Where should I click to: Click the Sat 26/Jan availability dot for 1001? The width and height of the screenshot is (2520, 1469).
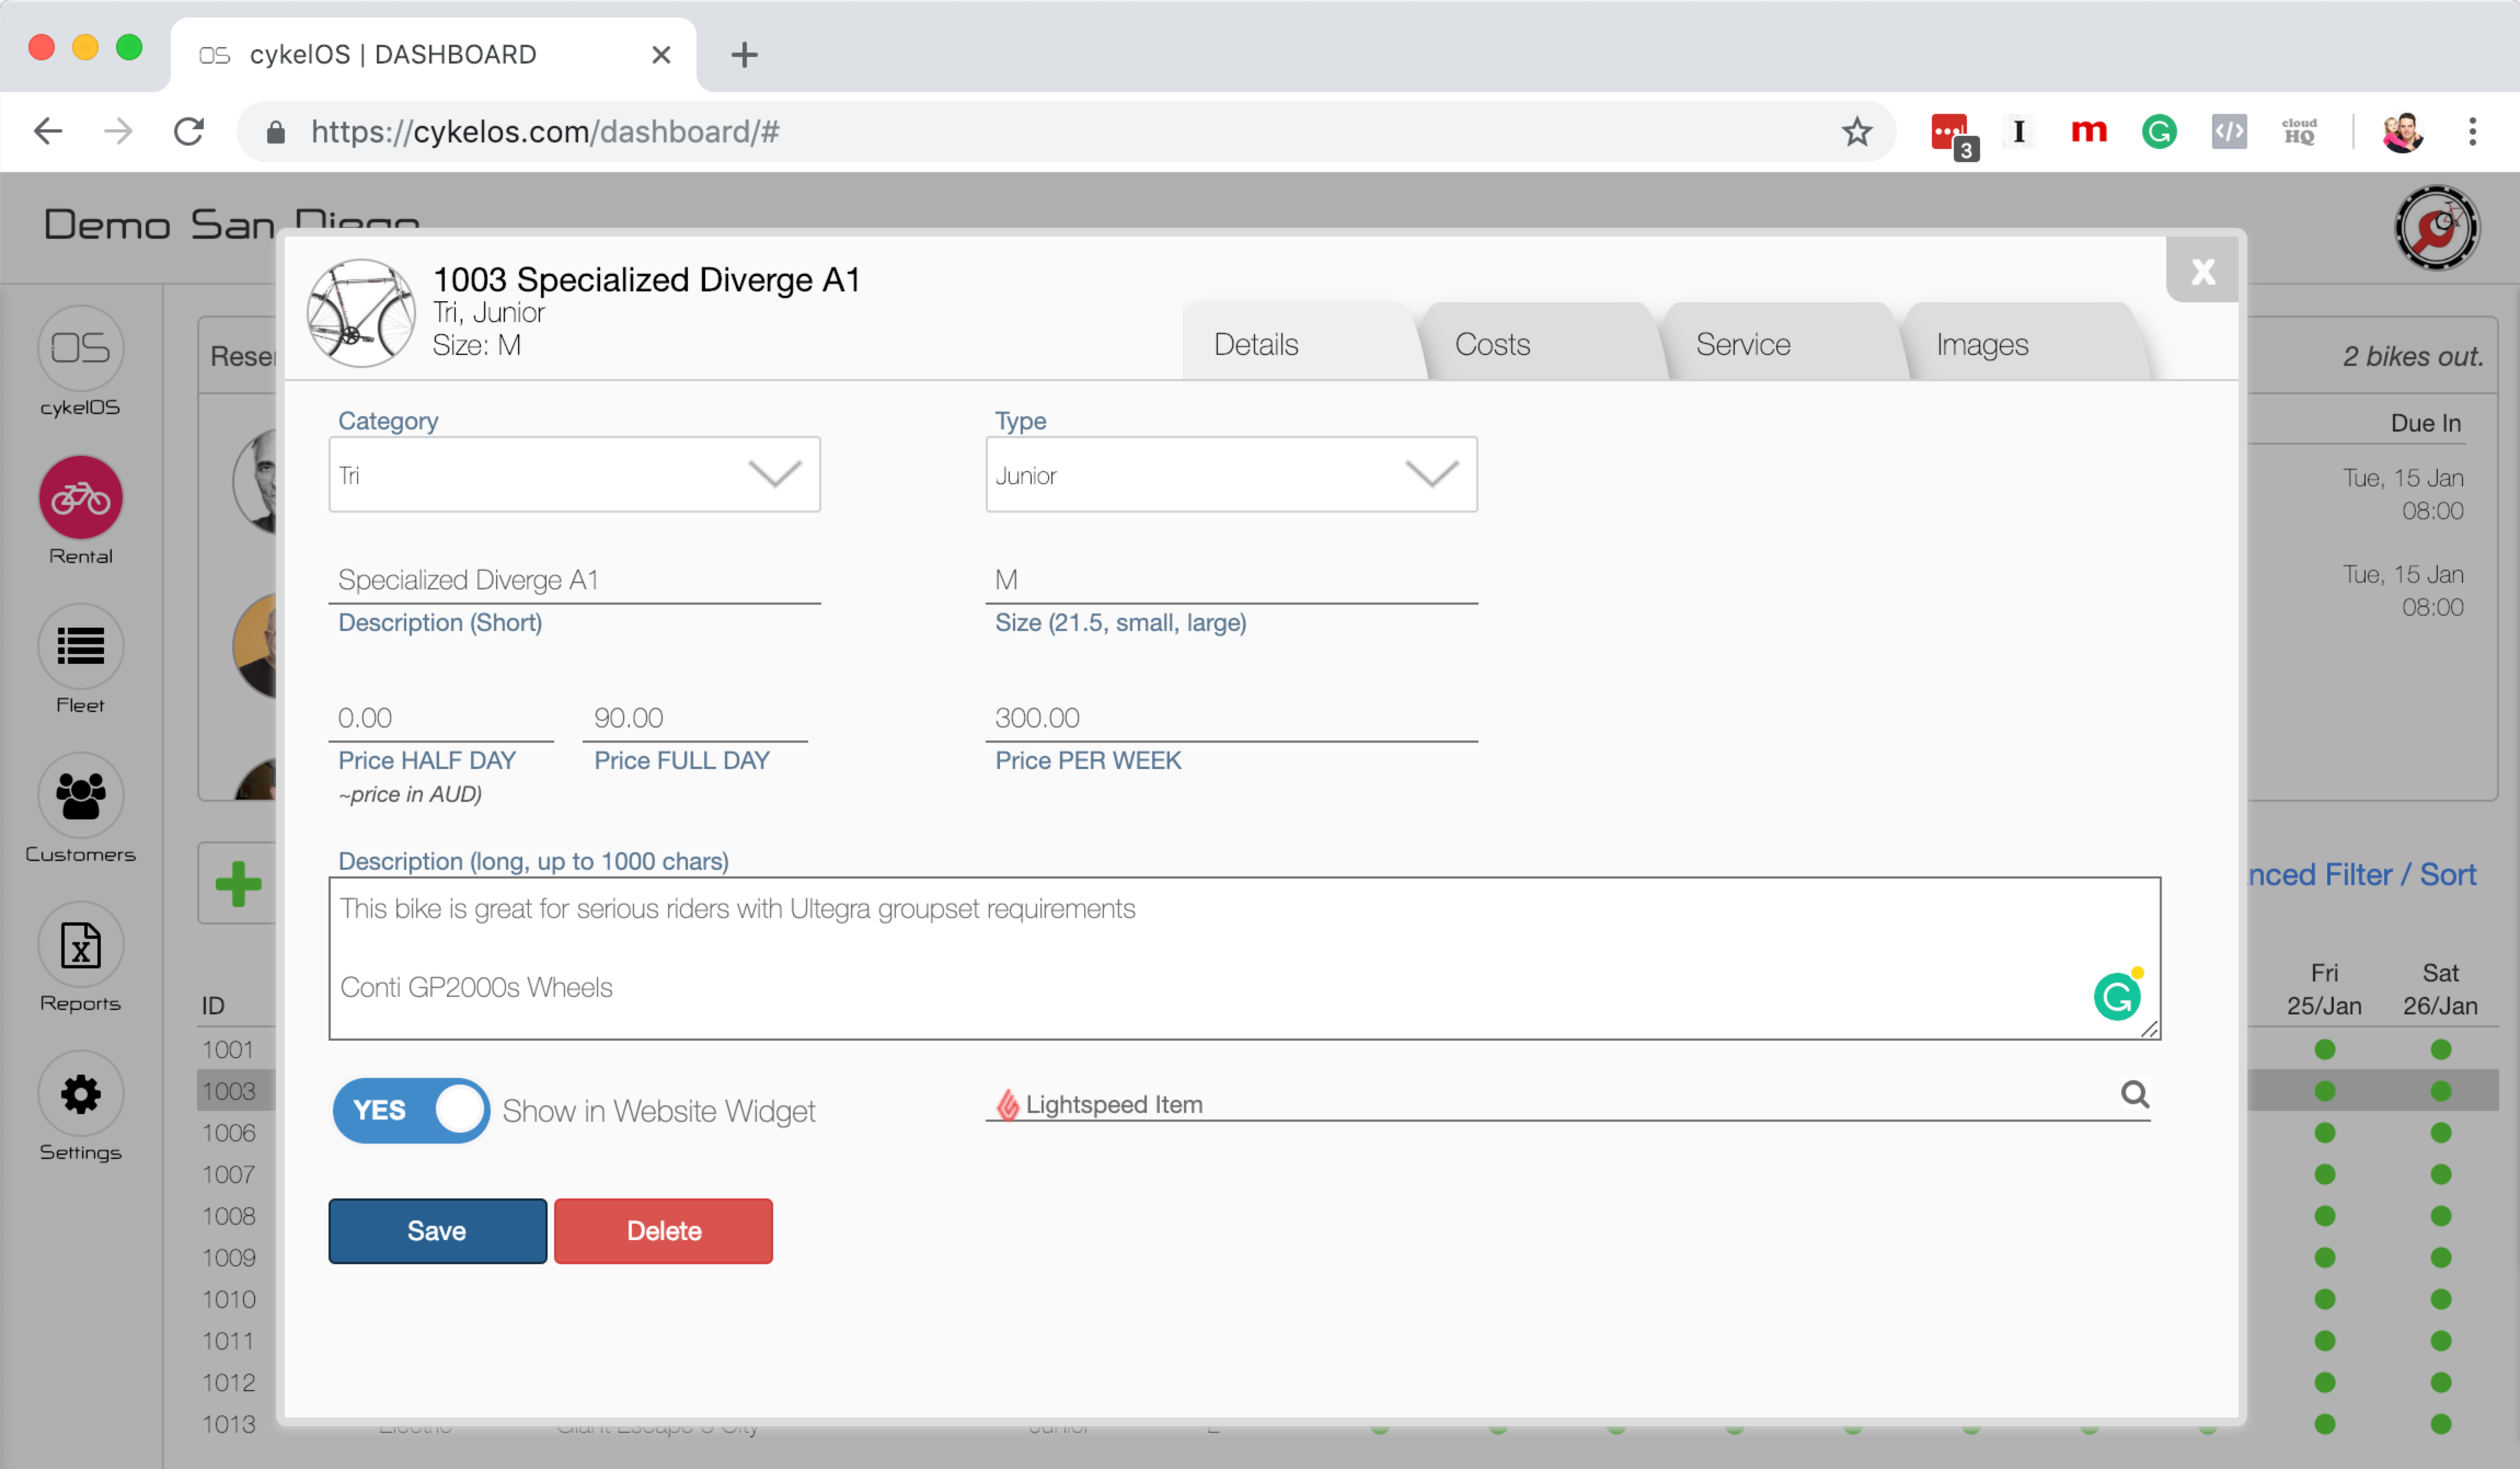(2440, 1049)
